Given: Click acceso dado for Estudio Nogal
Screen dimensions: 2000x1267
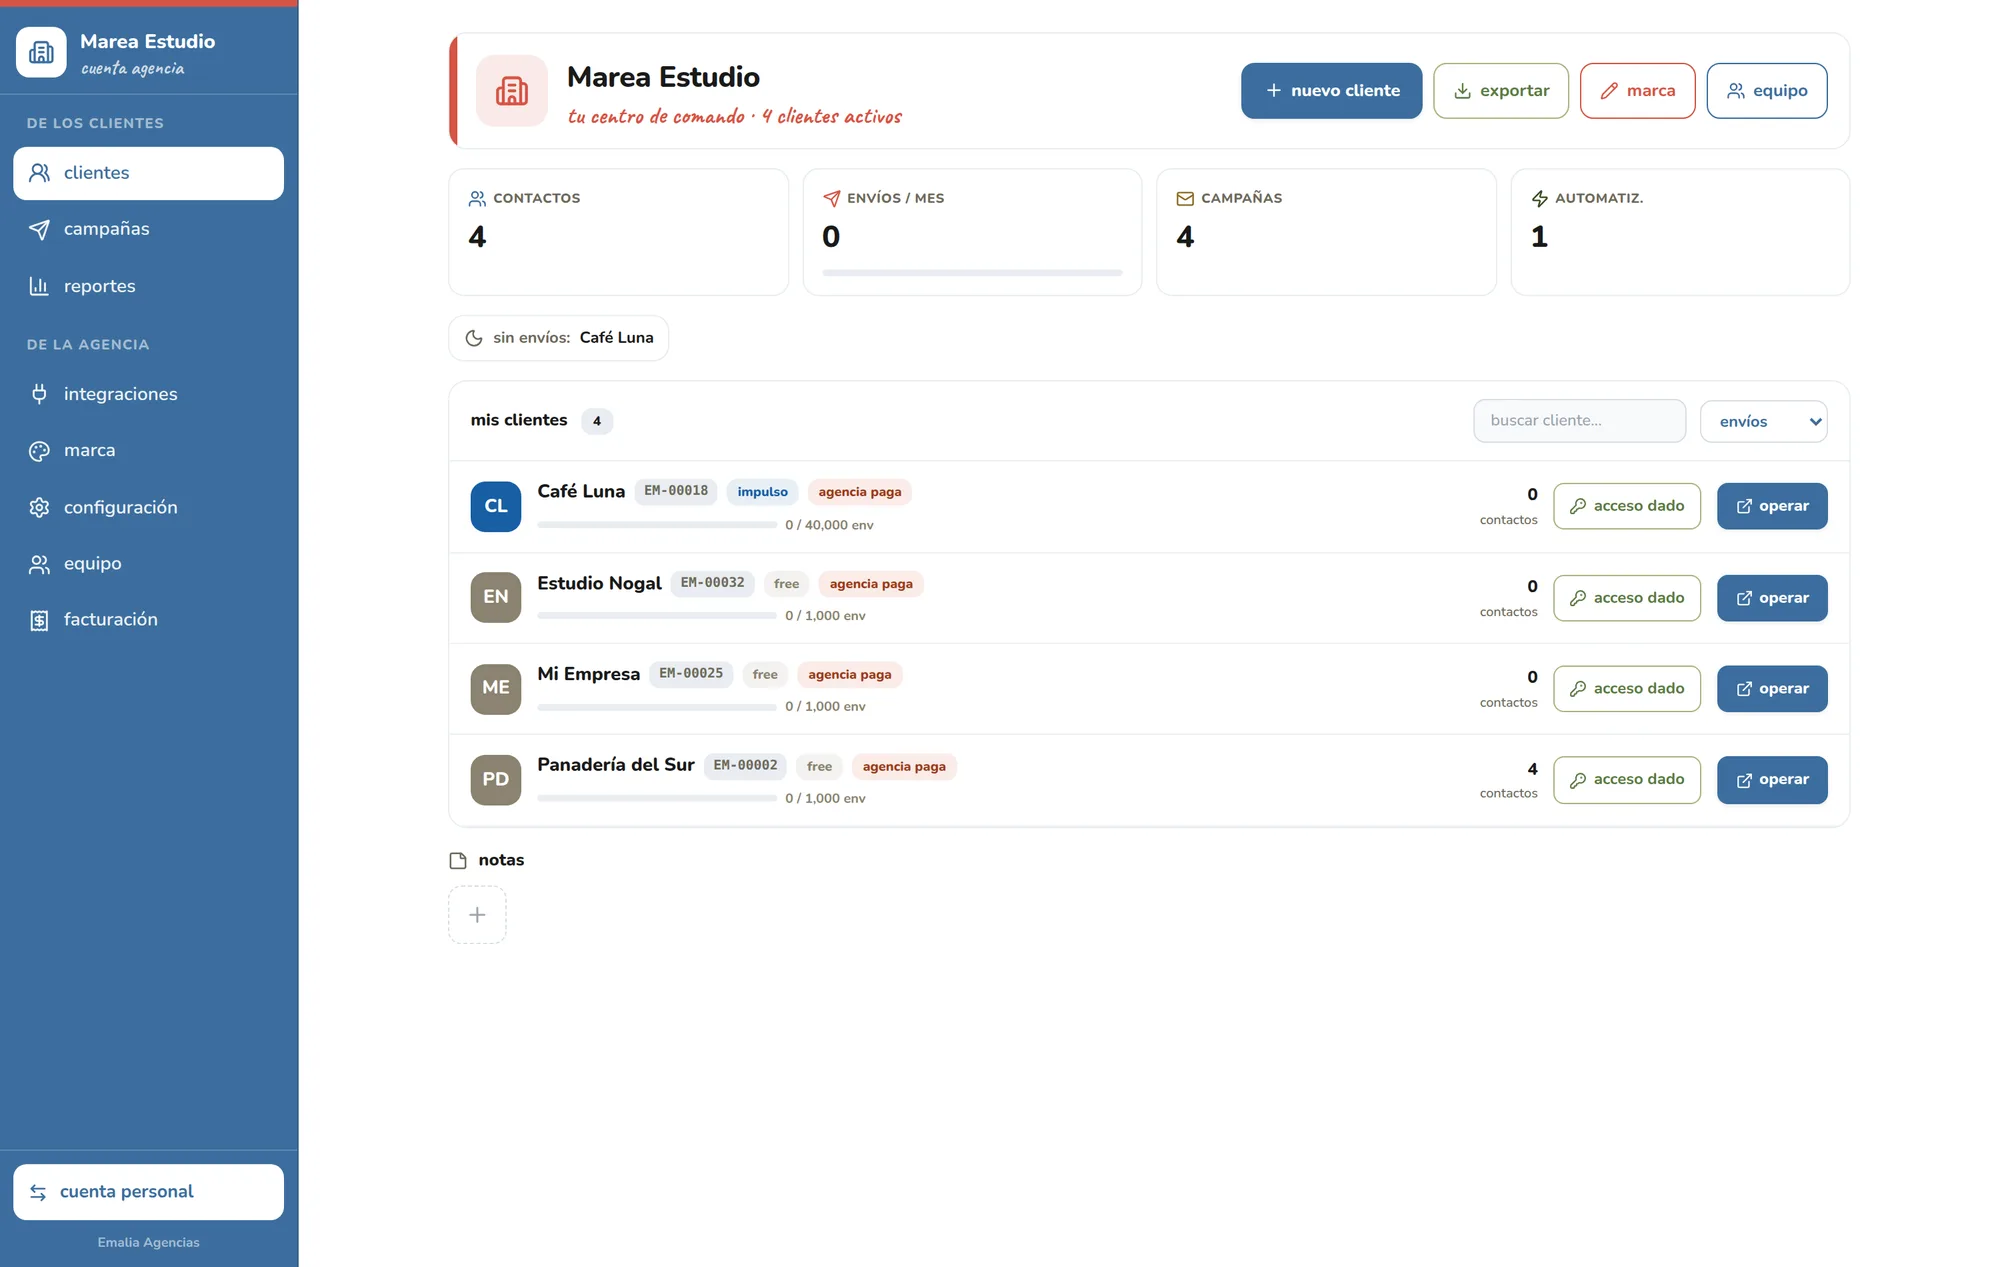Looking at the screenshot, I should coord(1627,598).
